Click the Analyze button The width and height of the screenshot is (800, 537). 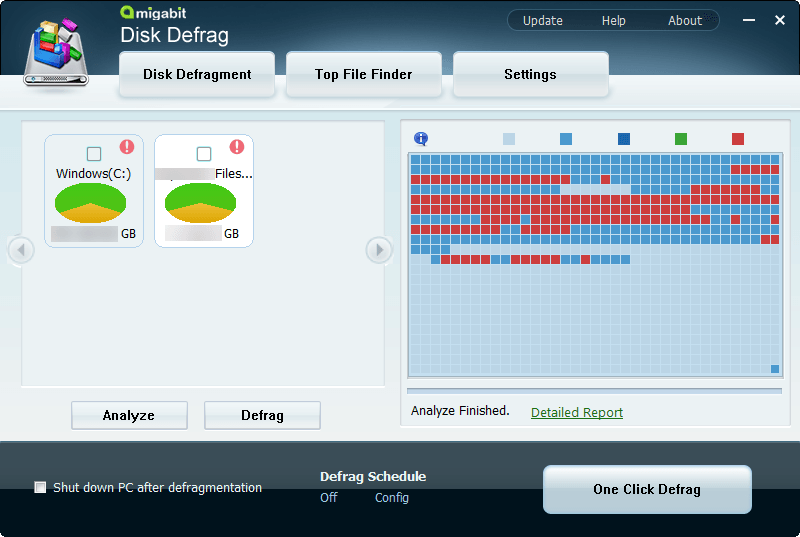(x=129, y=415)
